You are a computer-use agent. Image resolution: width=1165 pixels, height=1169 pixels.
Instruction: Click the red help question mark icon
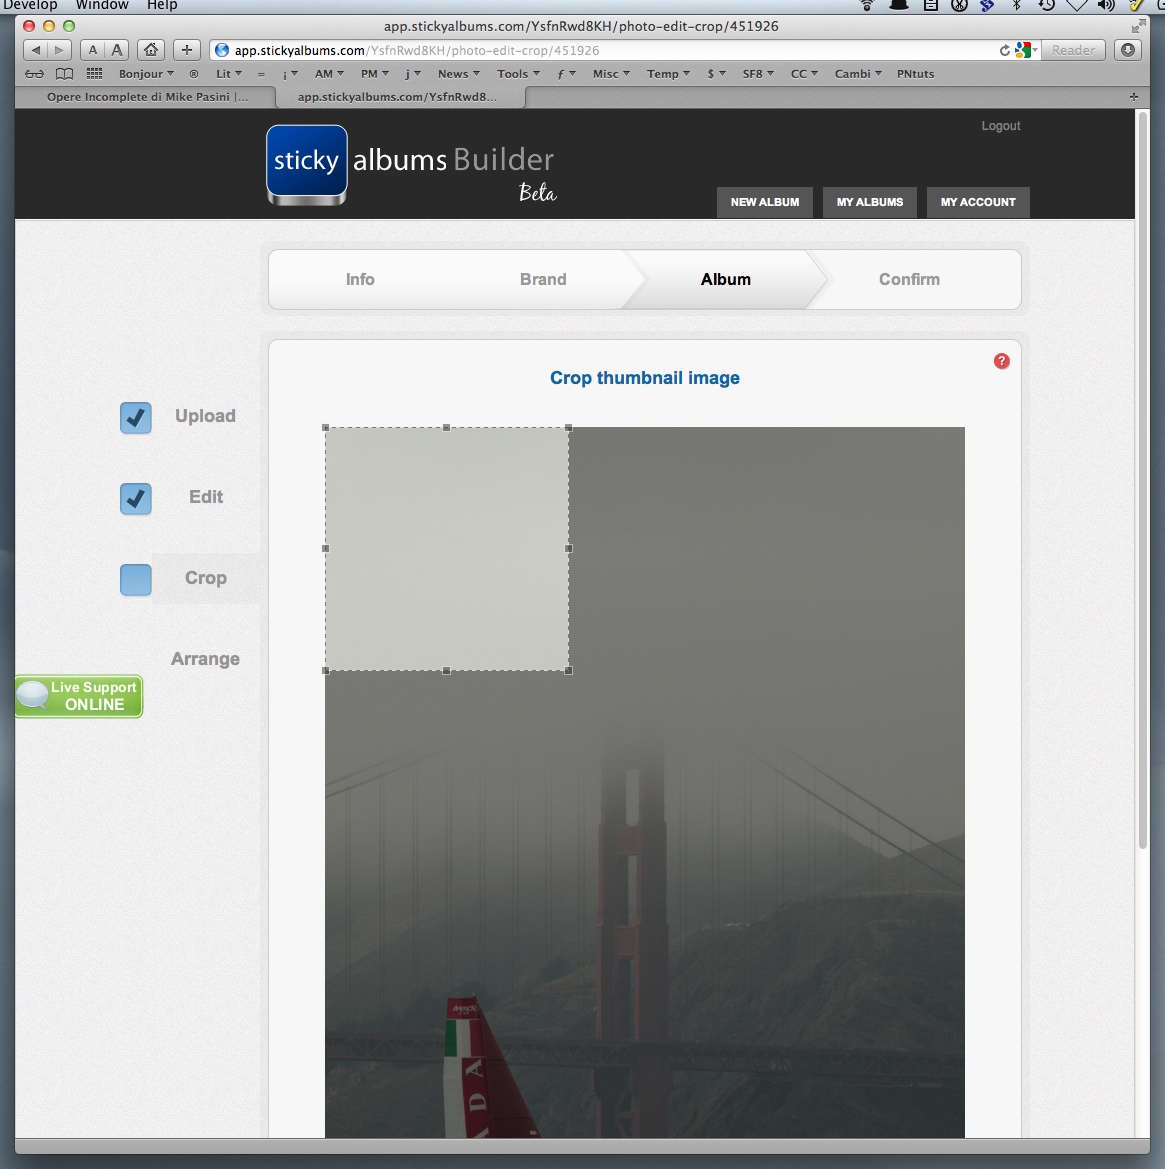(1001, 361)
